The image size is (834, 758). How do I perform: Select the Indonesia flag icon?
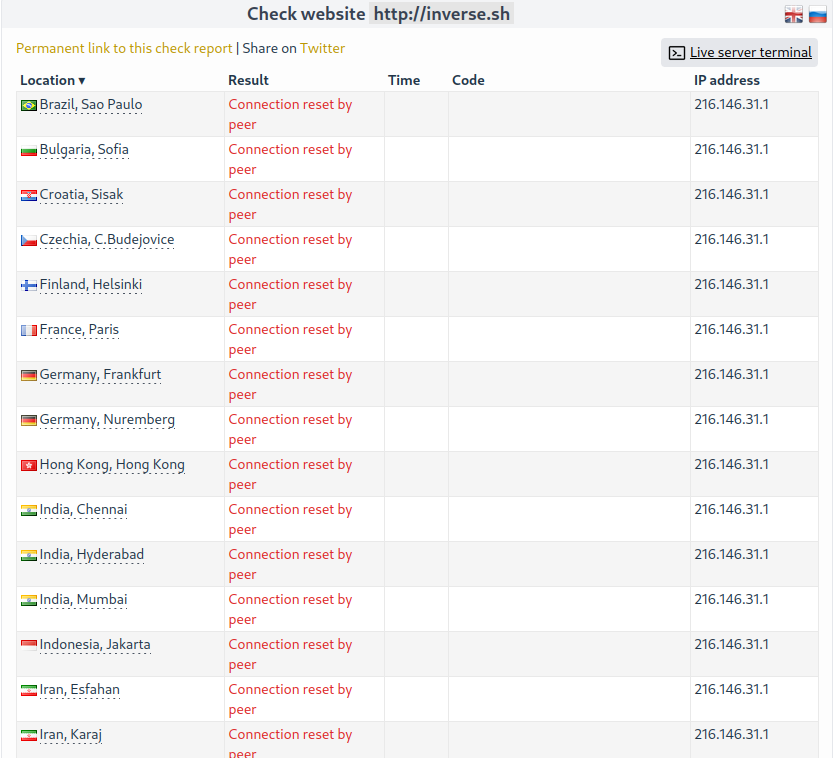(x=28, y=643)
